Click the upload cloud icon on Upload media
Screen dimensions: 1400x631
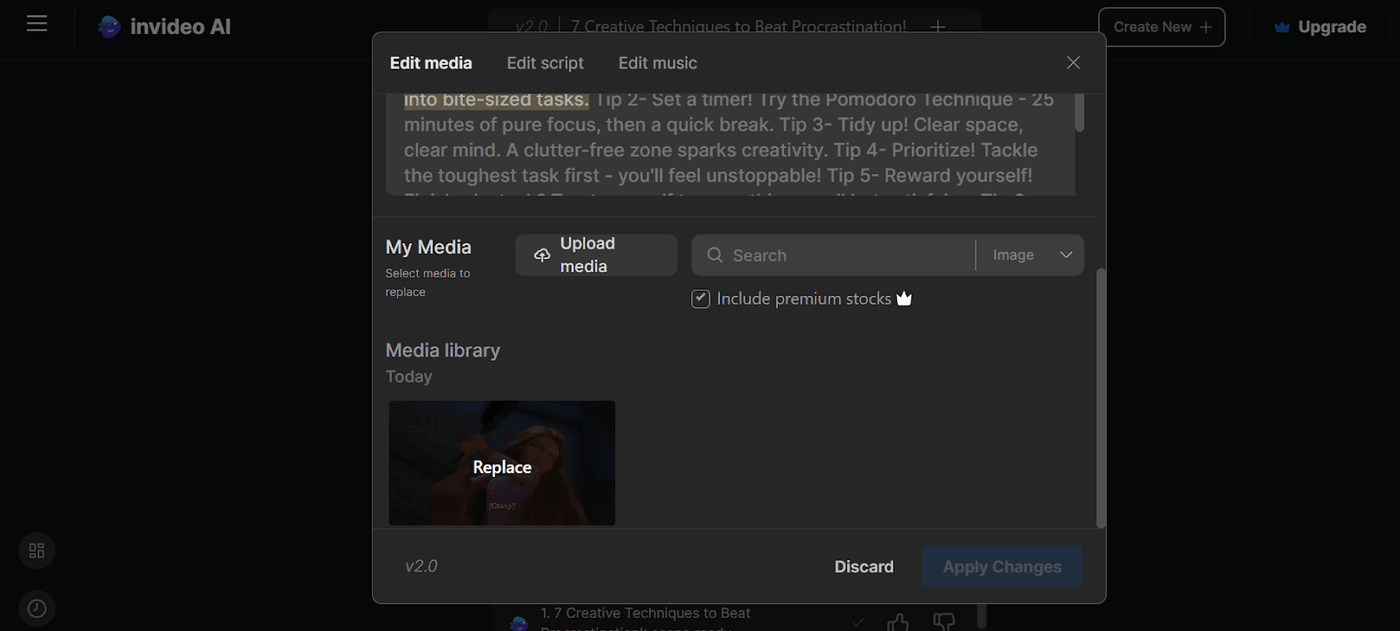pyautogui.click(x=542, y=255)
